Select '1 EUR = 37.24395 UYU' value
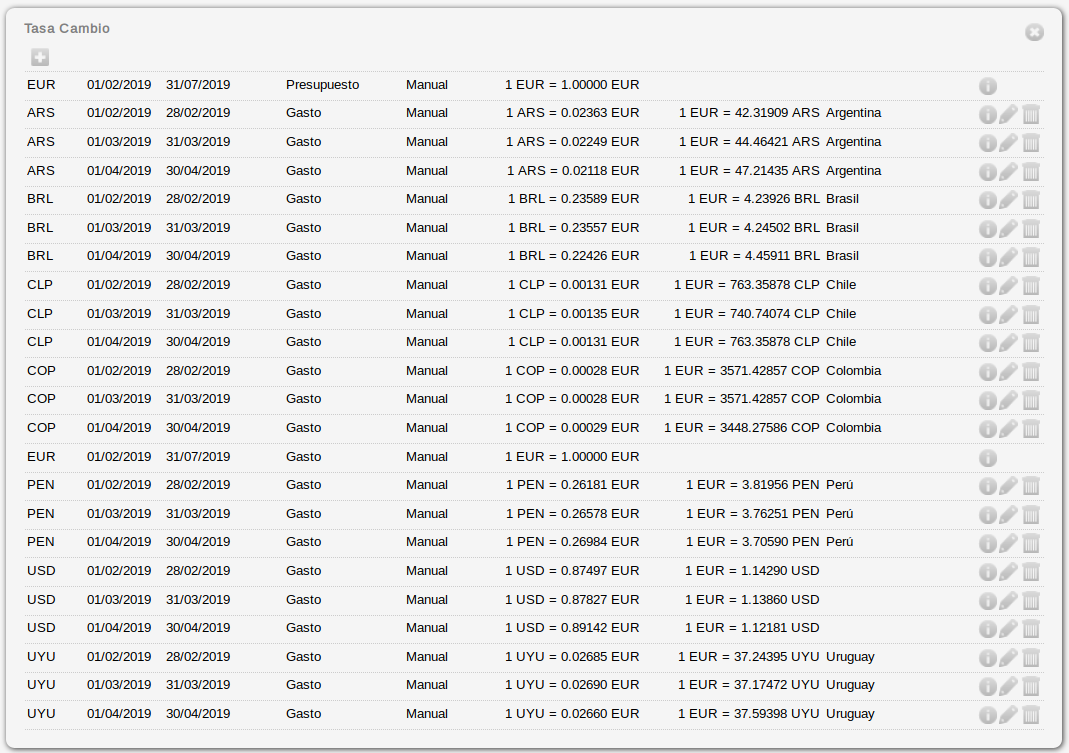Image resolution: width=1069 pixels, height=753 pixels. point(749,657)
